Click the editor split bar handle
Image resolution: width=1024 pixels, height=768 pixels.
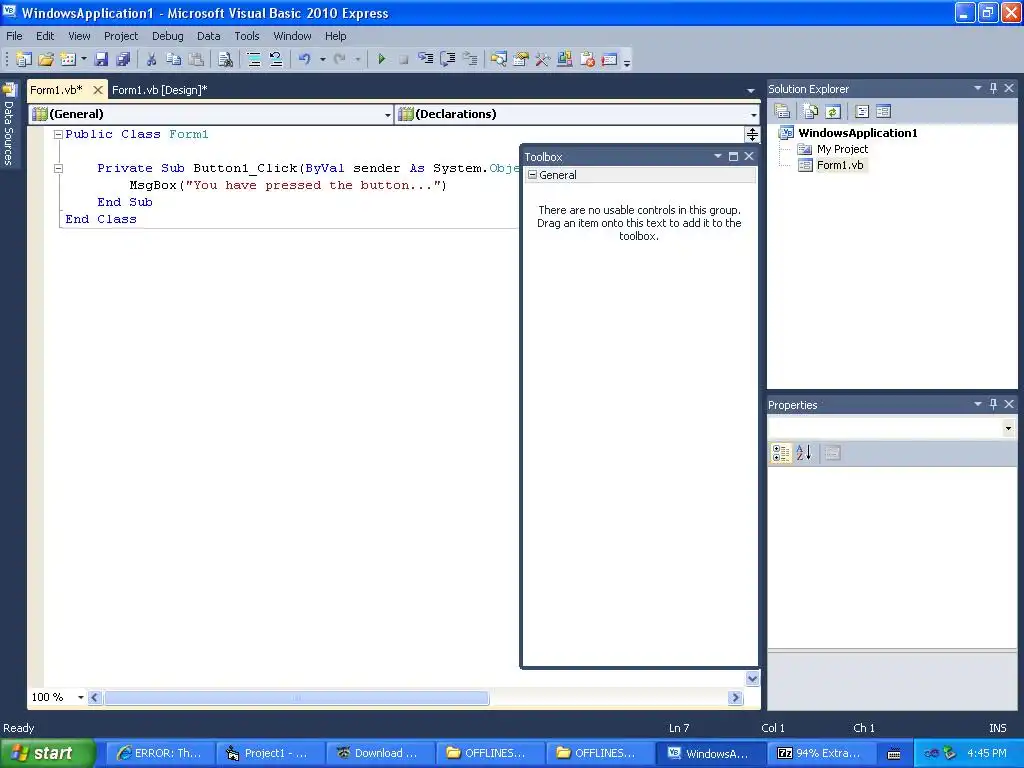[x=752, y=135]
